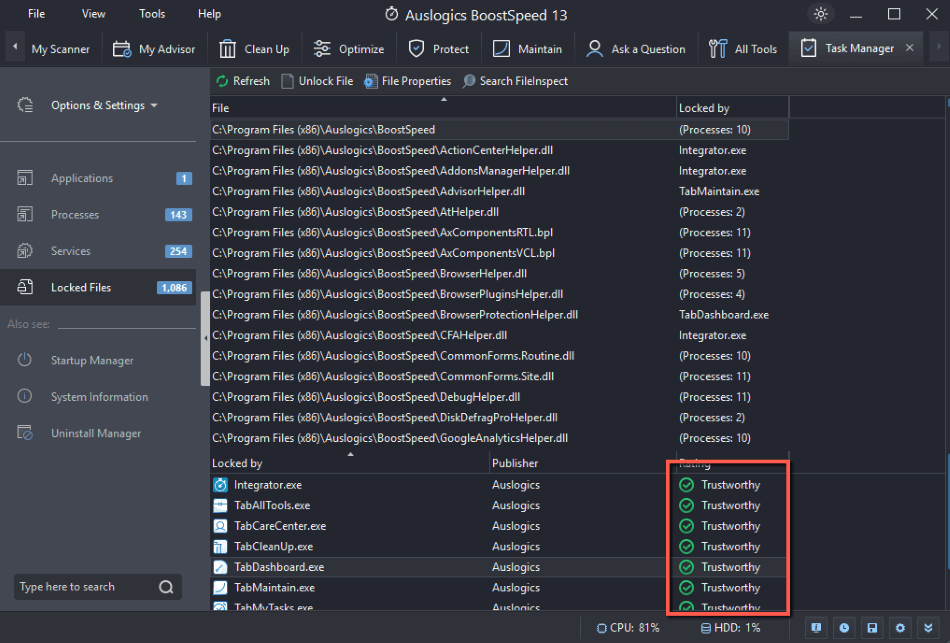The image size is (950, 643).
Task: Click status bar clock icon
Action: pos(844,628)
